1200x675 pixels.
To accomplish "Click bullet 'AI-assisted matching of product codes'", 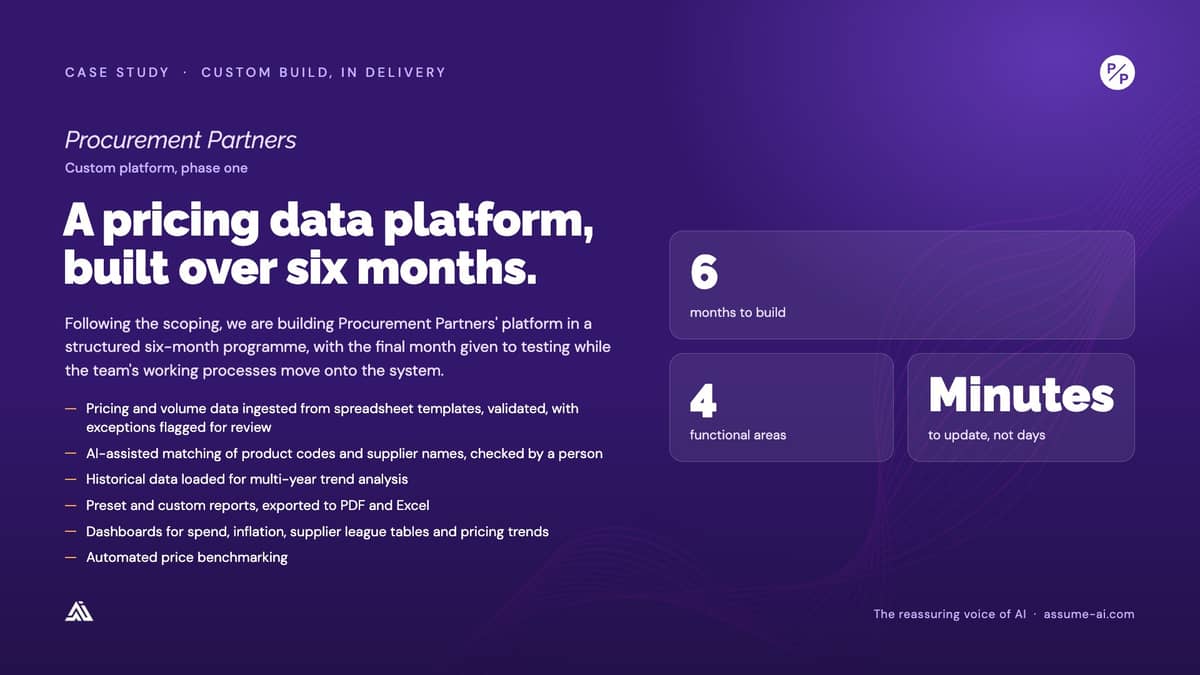I will pos(344,453).
